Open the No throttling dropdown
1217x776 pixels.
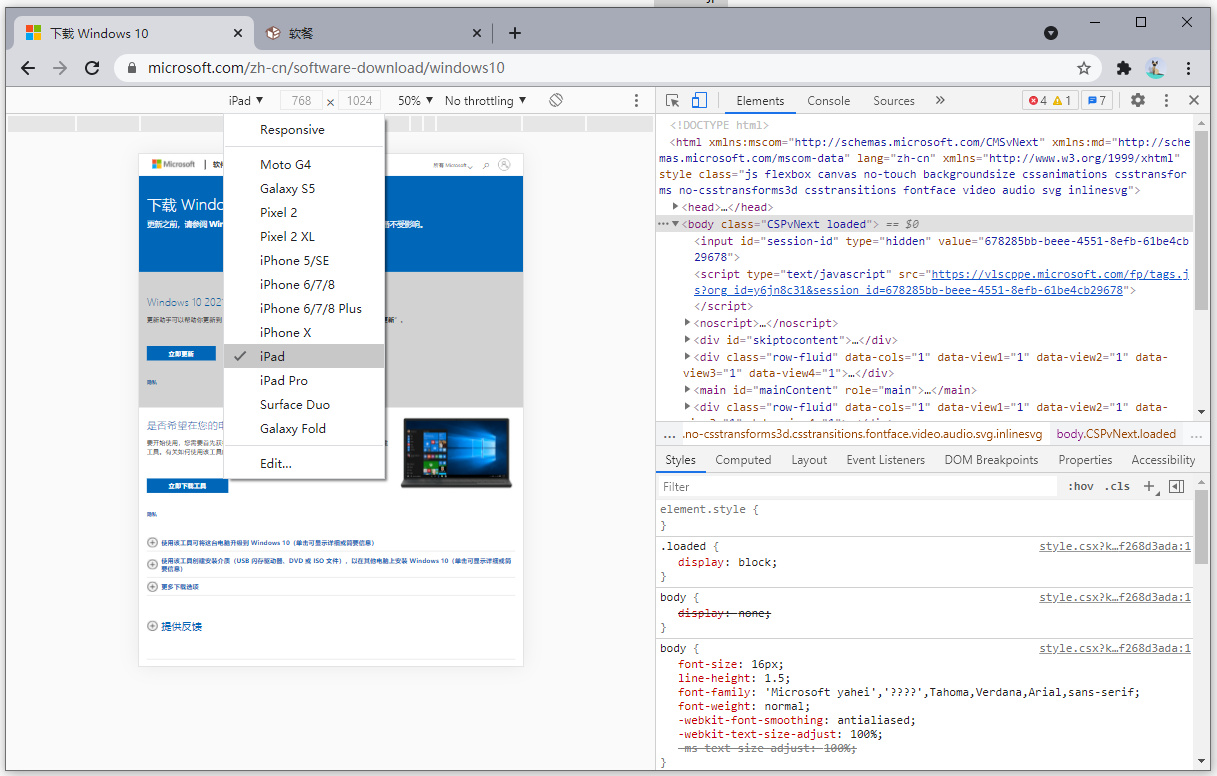485,101
